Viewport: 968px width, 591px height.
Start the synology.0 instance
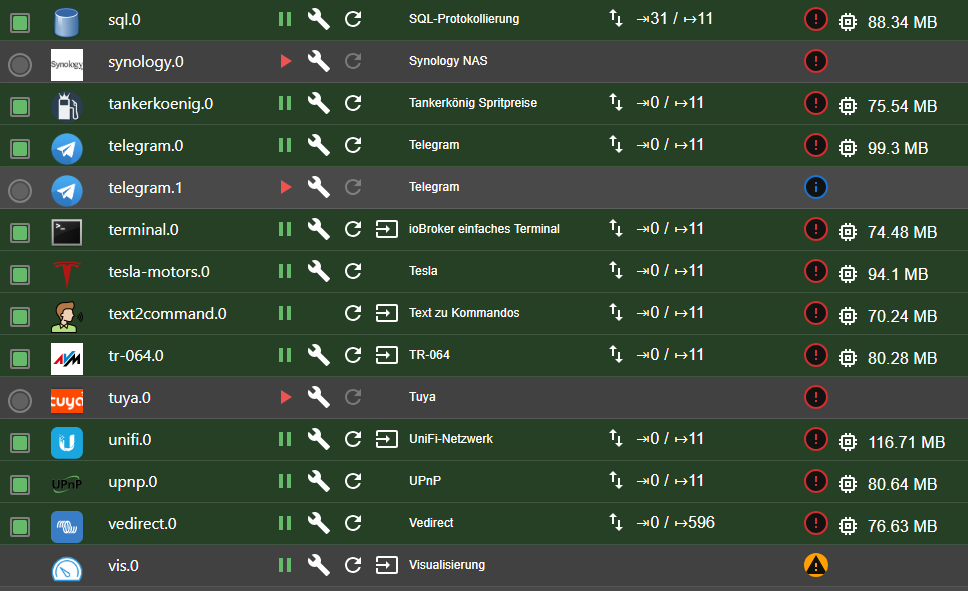[285, 61]
